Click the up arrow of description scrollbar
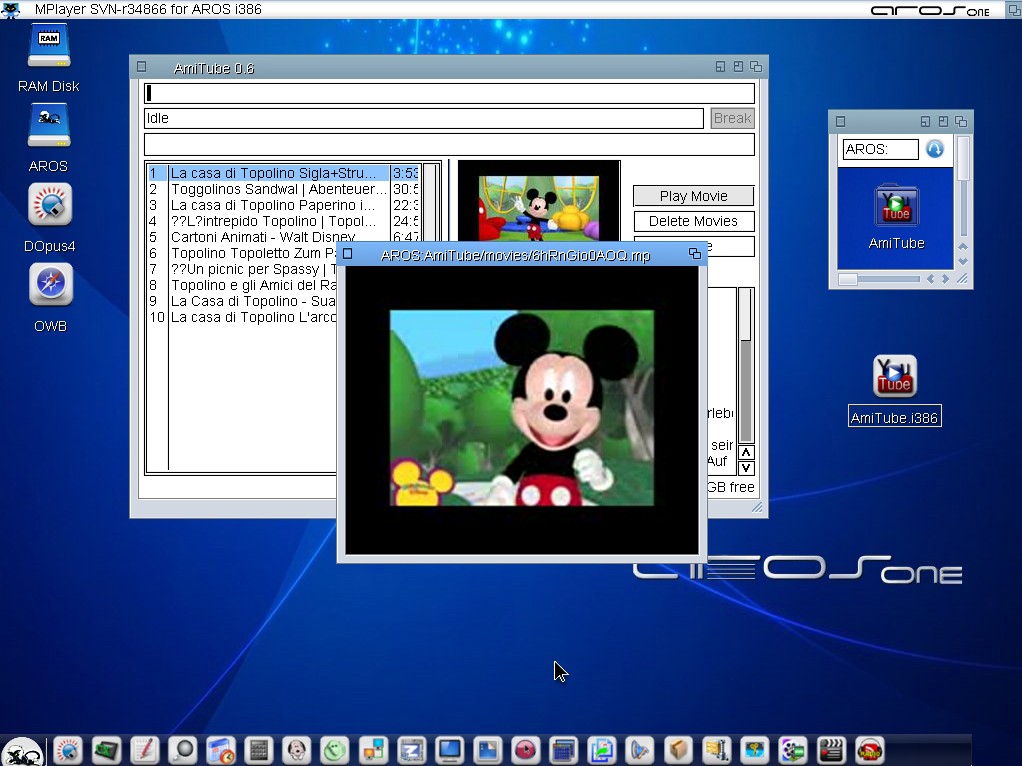Screen dimensions: 1022x766 [746, 453]
